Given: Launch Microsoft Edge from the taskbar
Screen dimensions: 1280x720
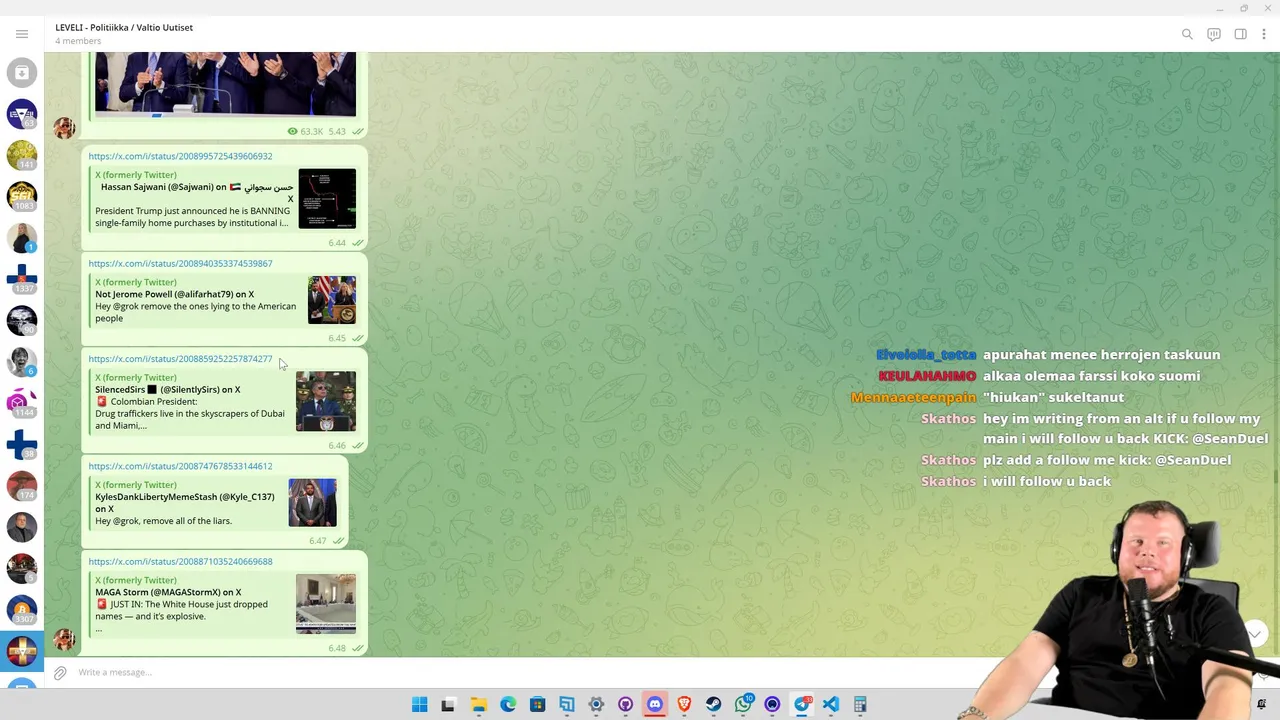Looking at the screenshot, I should pos(508,705).
